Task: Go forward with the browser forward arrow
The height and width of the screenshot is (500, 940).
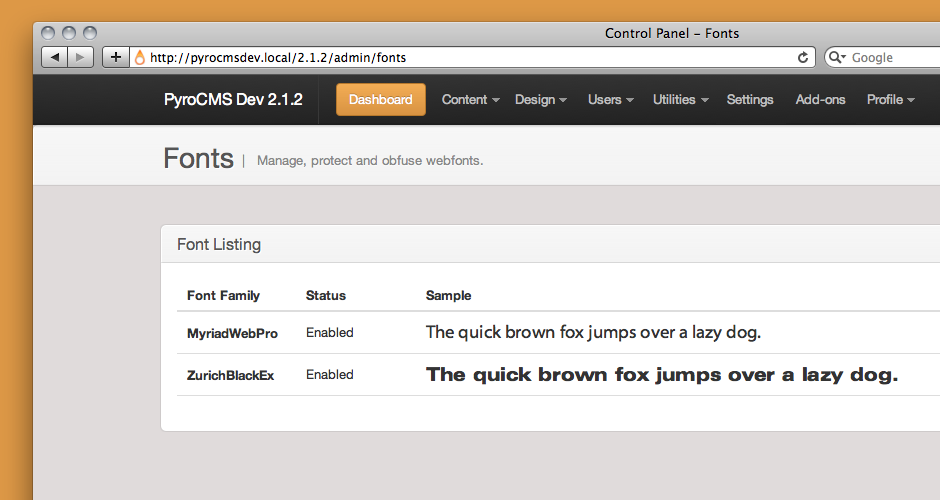Action: click(80, 58)
